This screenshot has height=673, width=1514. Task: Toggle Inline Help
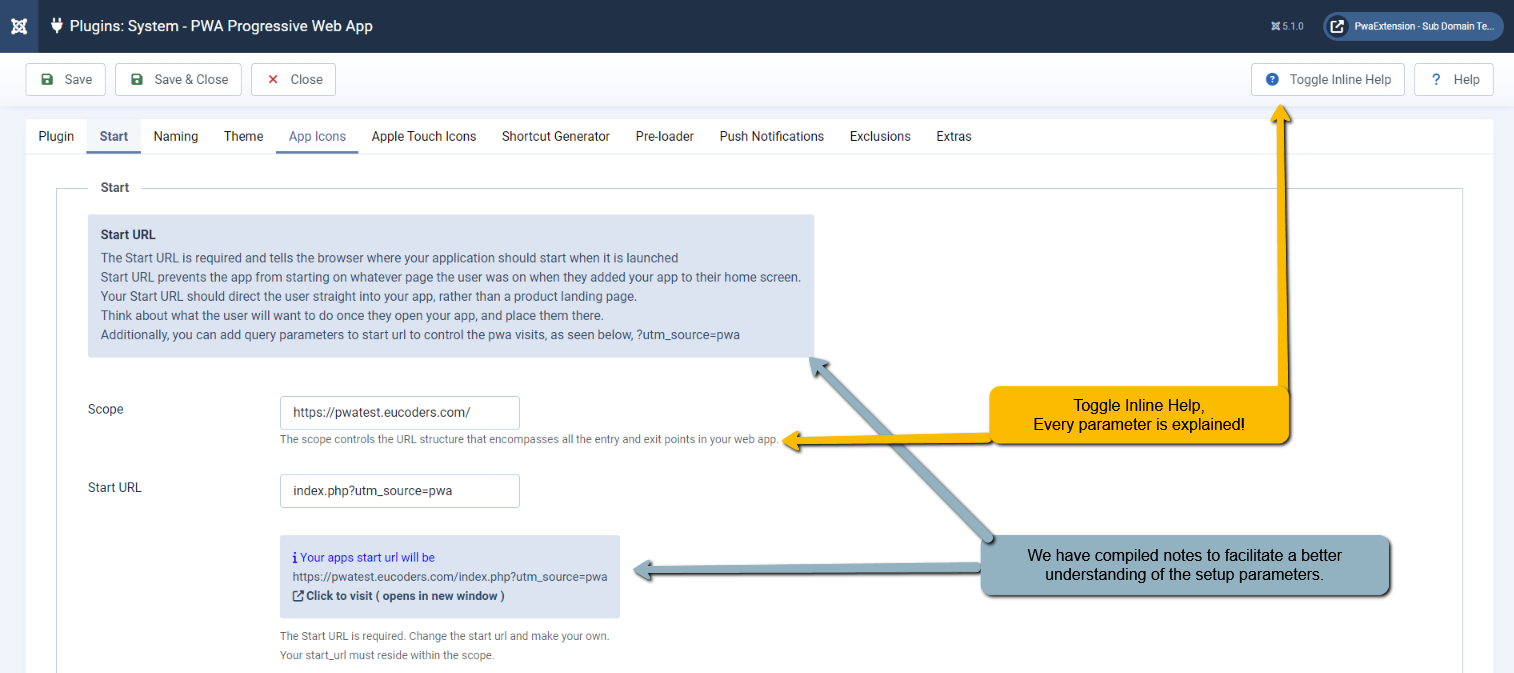point(1328,80)
